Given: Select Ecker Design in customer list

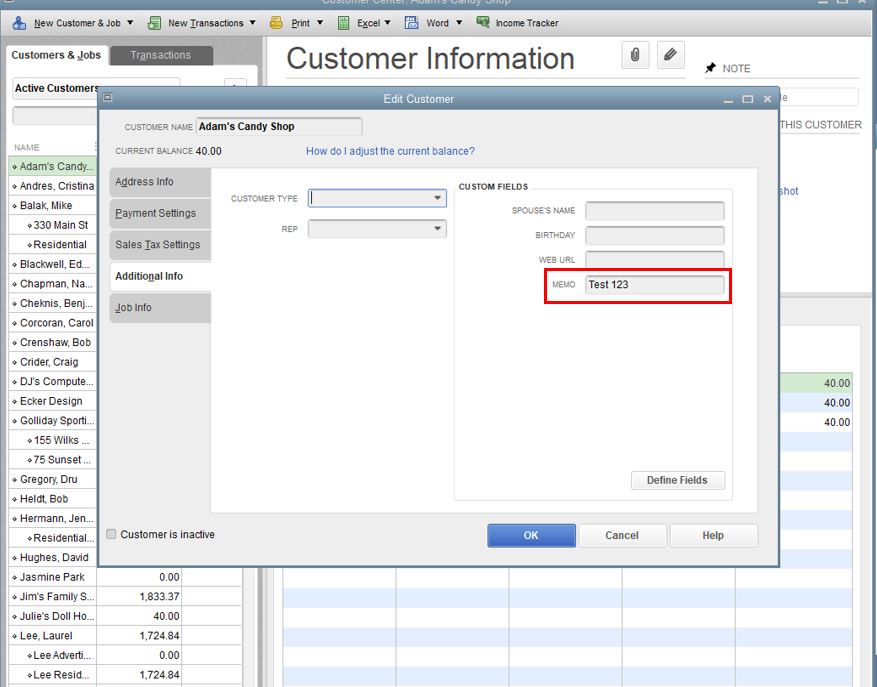Looking at the screenshot, I should (53, 401).
